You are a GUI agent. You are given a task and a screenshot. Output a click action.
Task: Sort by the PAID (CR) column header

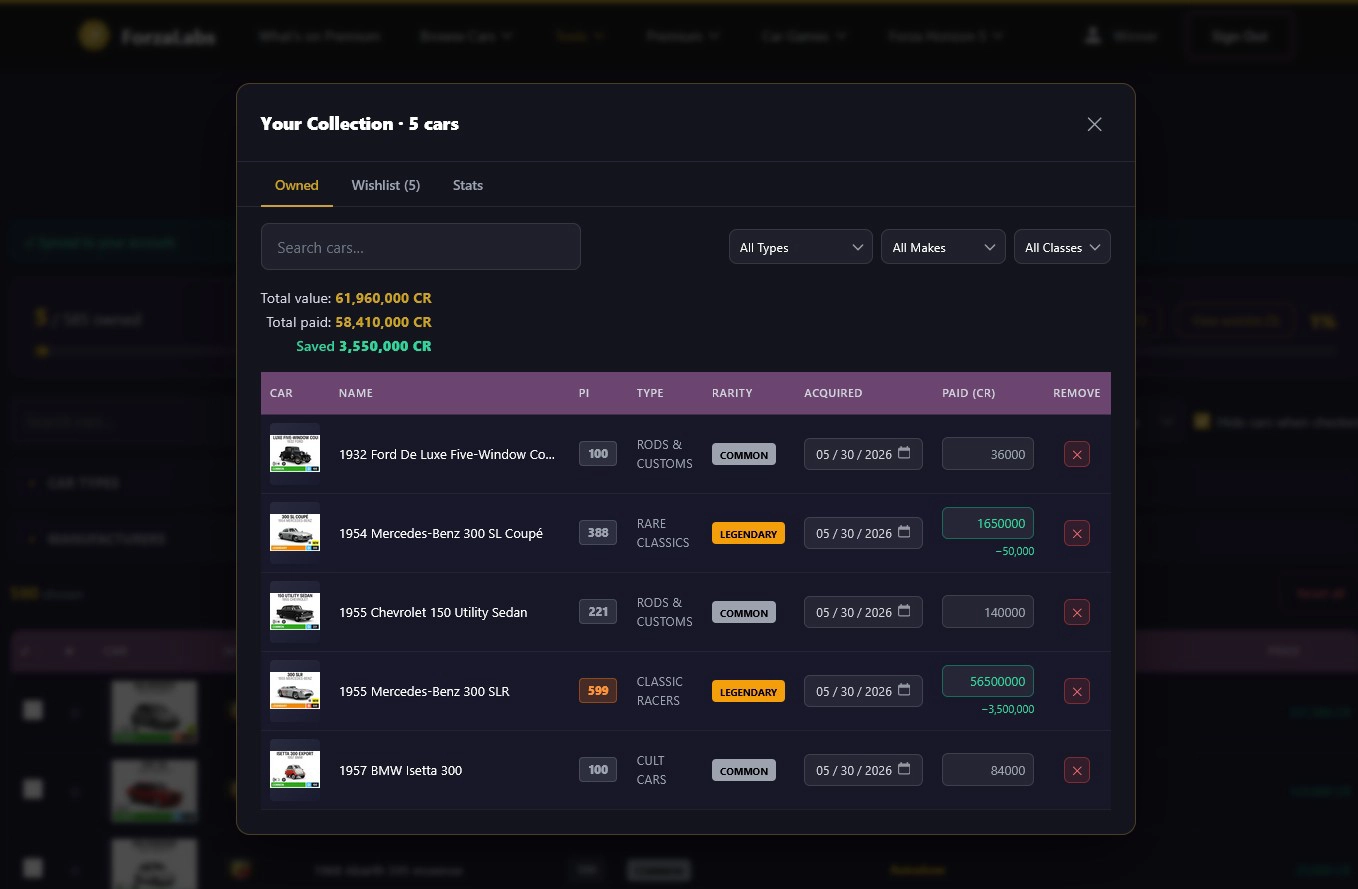point(968,393)
